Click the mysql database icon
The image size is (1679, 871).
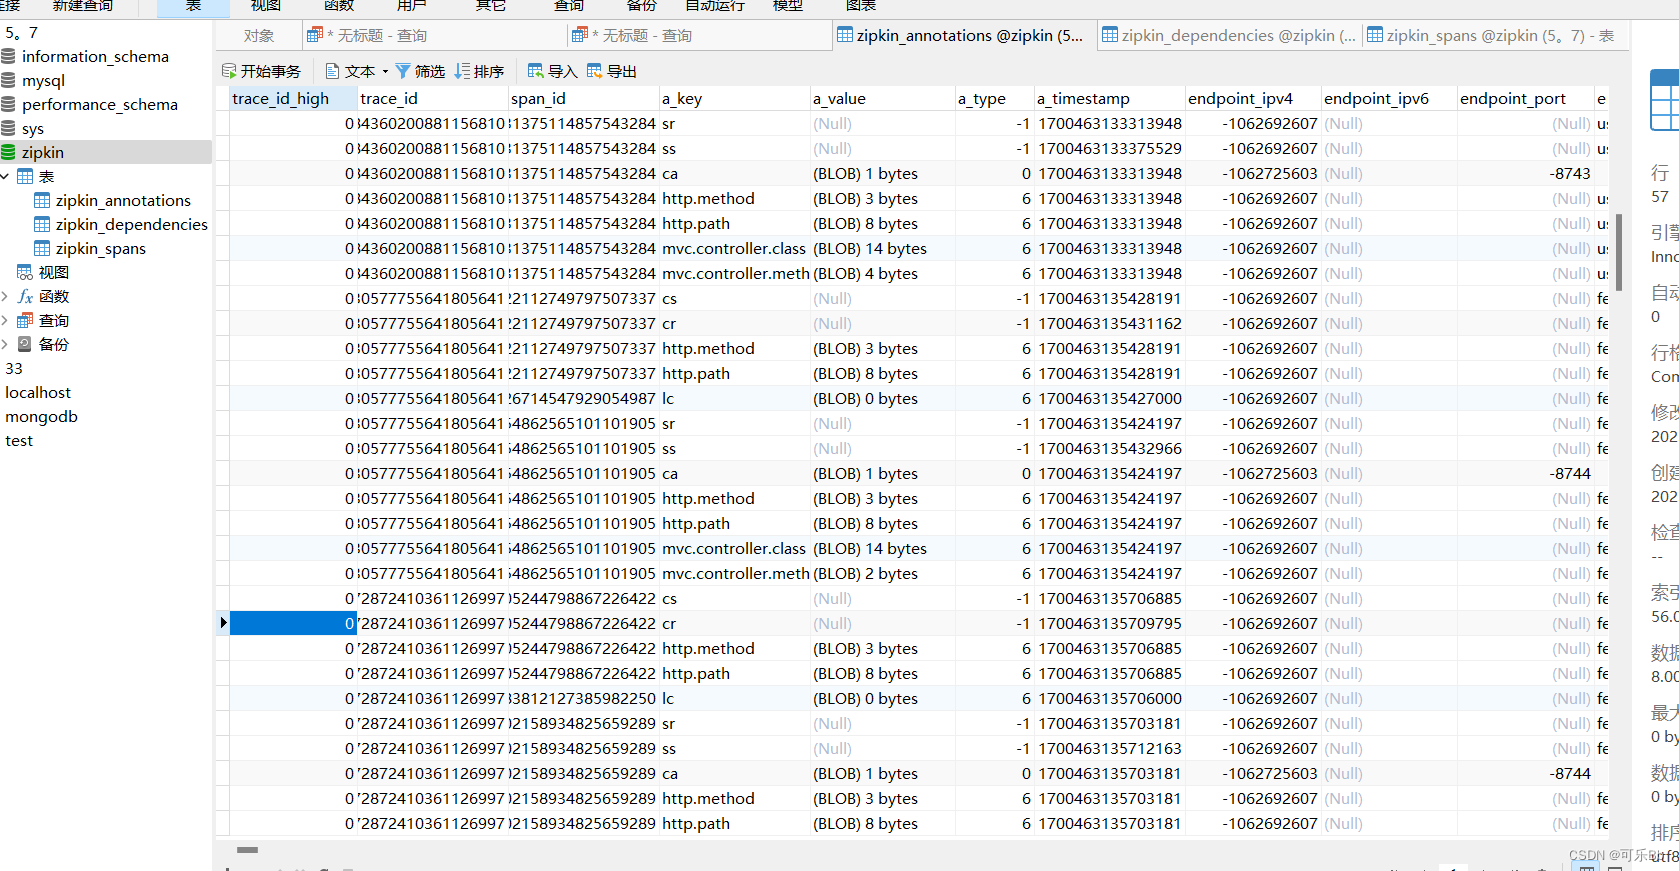8,81
